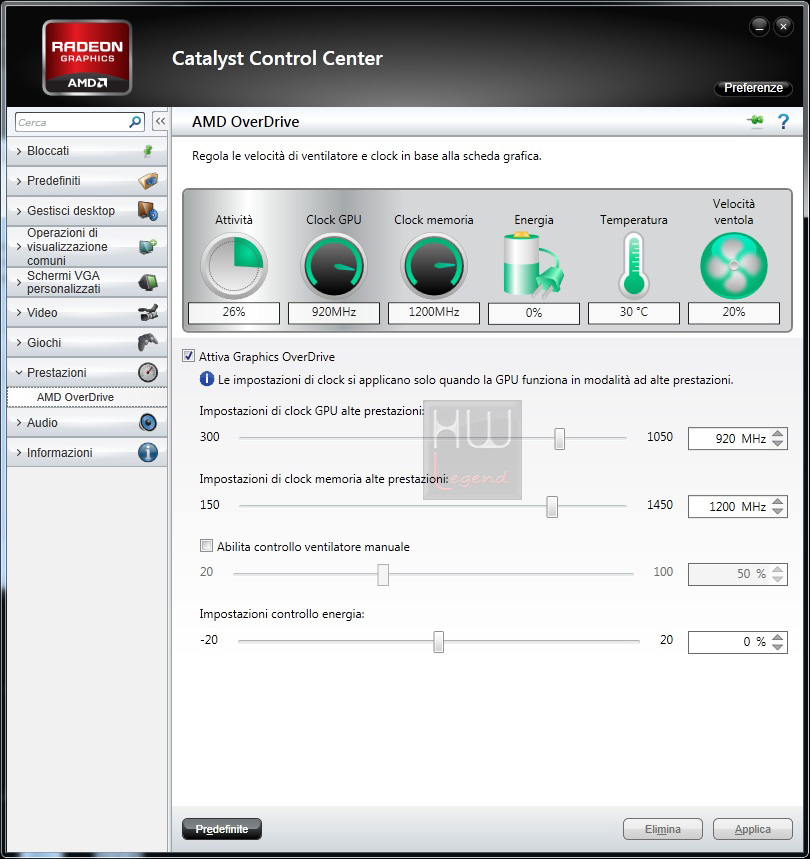
Task: Click the Energia battery icon
Action: tap(533, 264)
